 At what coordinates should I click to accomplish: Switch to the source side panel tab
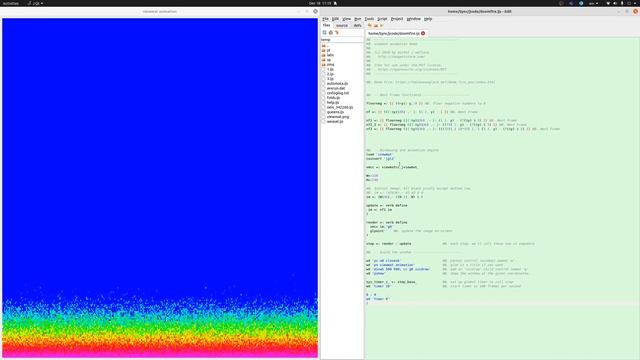click(x=342, y=26)
